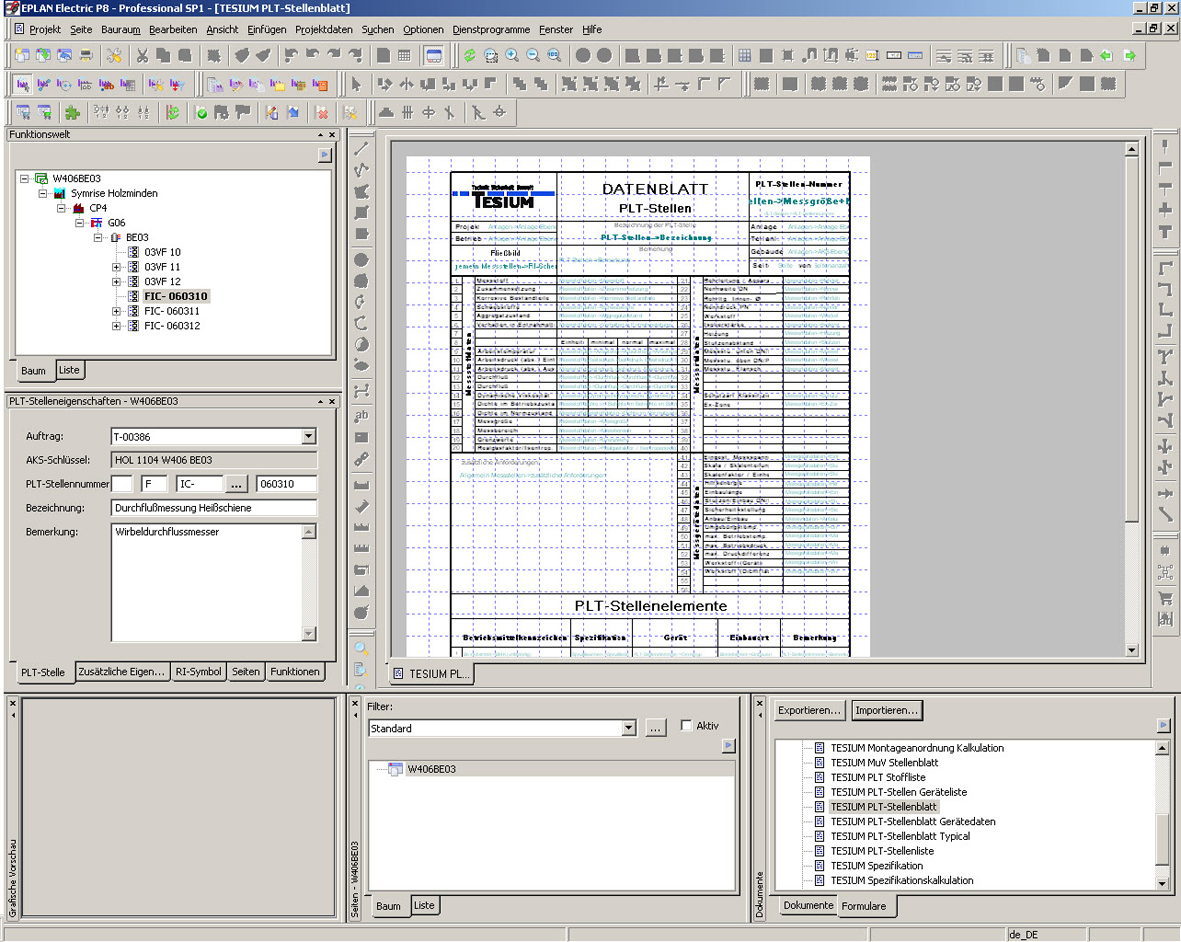Click the open project icon in top toolbar

point(44,56)
